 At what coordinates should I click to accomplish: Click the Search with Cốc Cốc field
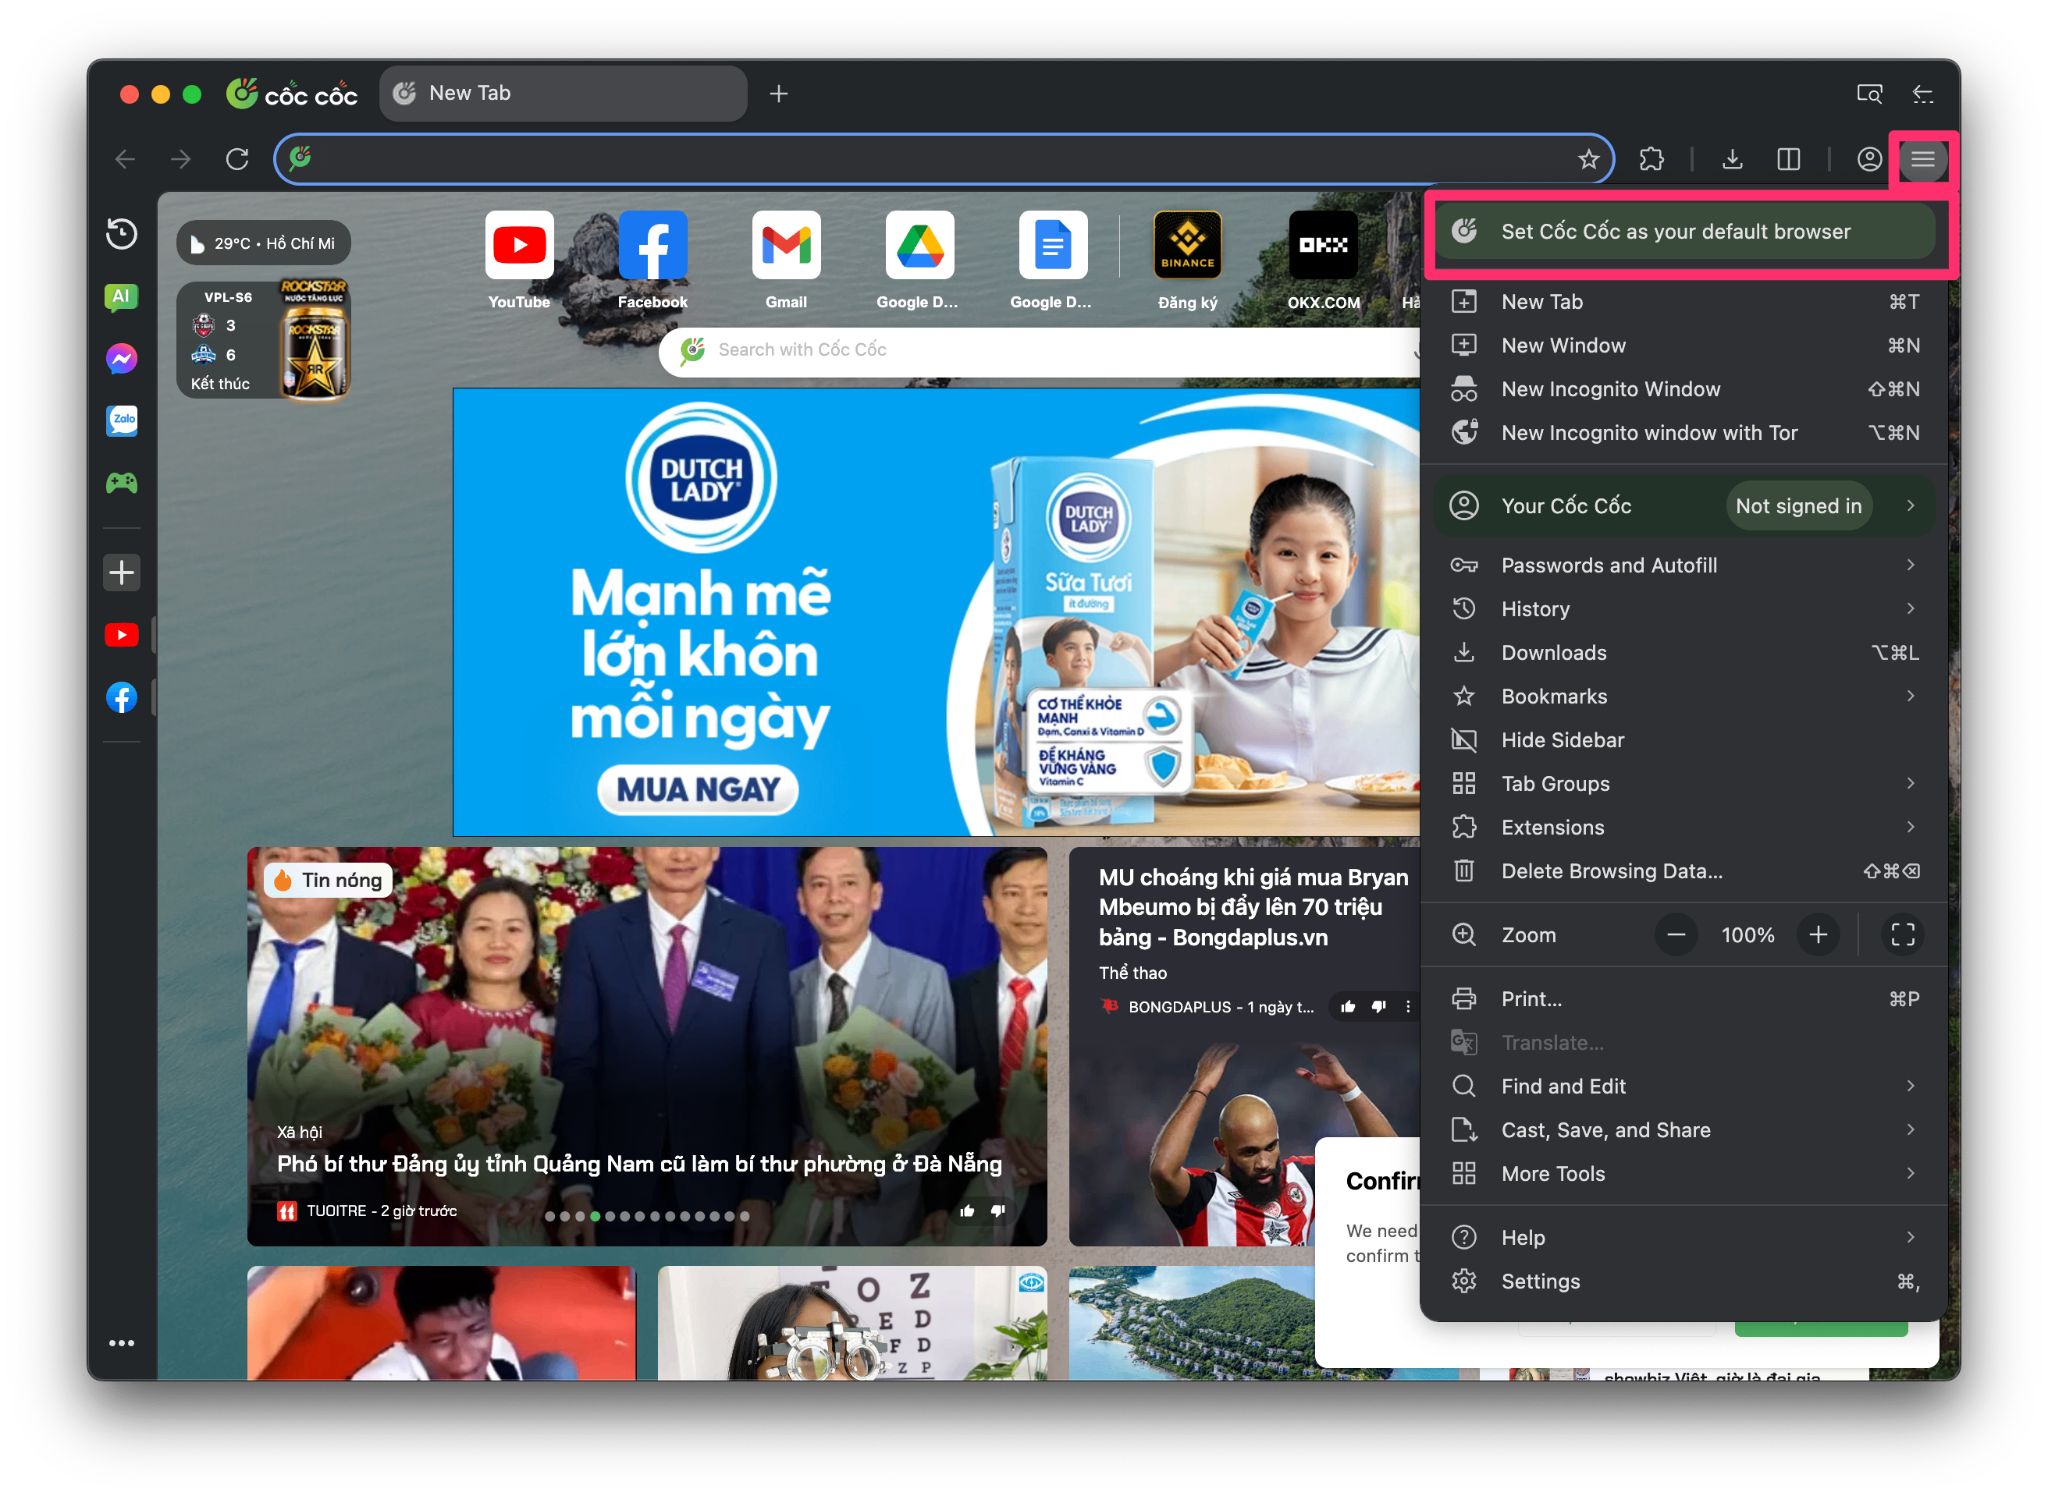tap(1040, 350)
